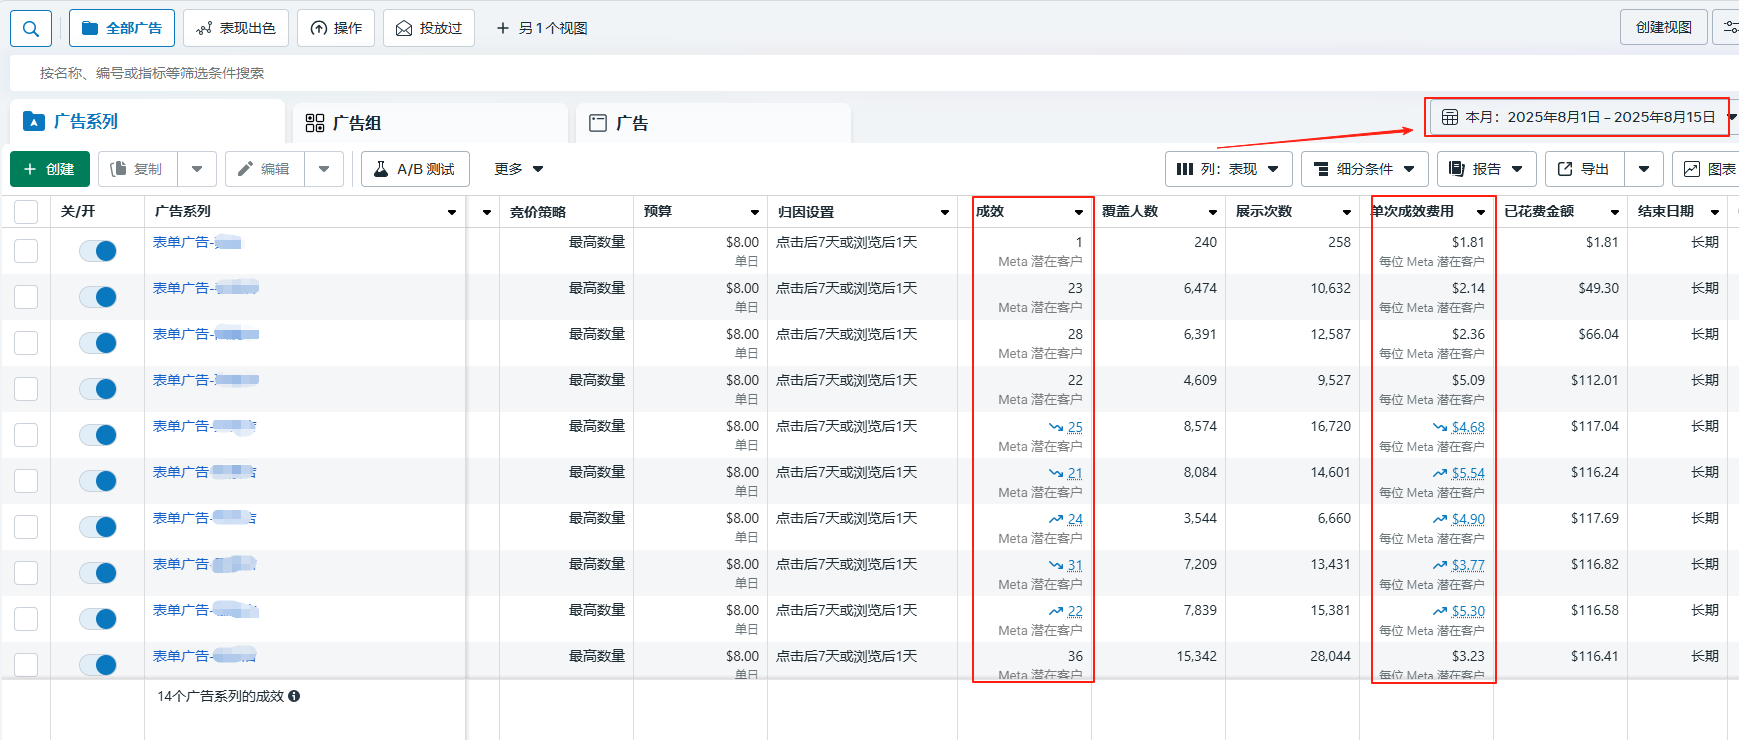This screenshot has height=740, width=1739.
Task: Open the 归因设置 column header arrow
Action: 945,212
